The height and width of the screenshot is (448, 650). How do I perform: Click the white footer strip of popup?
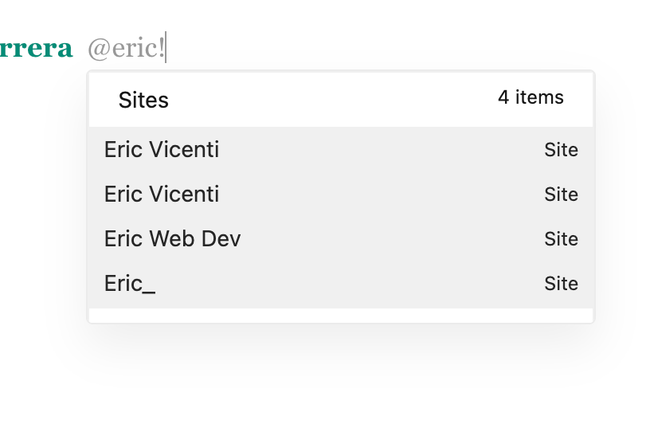tap(340, 315)
